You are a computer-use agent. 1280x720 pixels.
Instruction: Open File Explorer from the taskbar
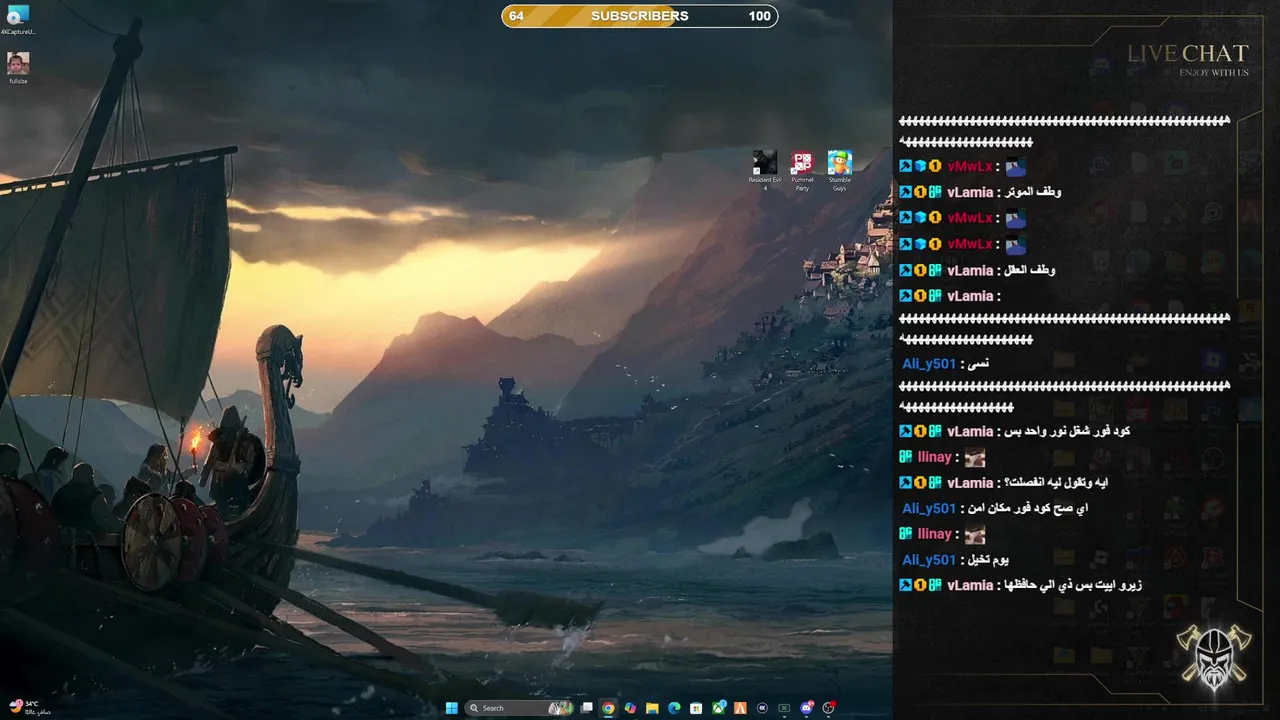tap(652, 708)
